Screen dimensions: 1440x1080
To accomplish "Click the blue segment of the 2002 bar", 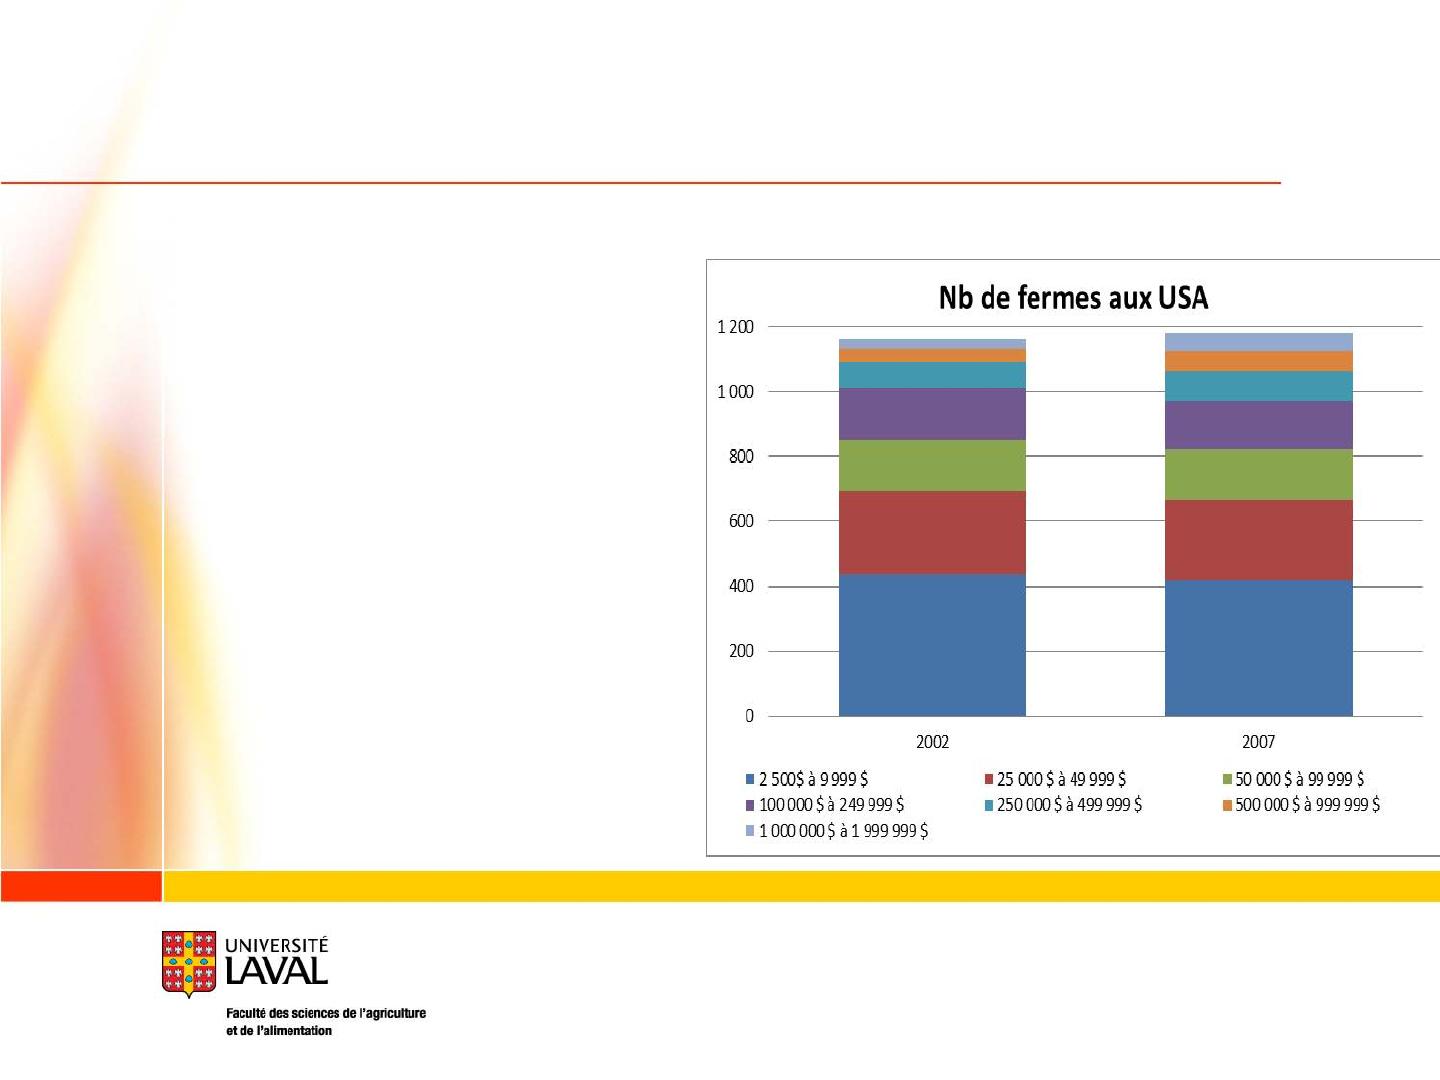I will click(x=932, y=645).
